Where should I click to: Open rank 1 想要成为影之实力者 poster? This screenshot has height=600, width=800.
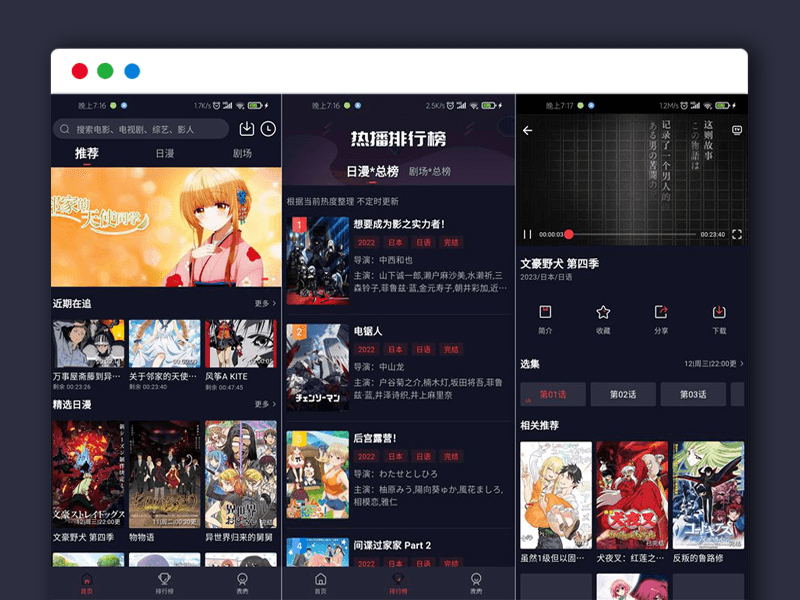click(317, 261)
